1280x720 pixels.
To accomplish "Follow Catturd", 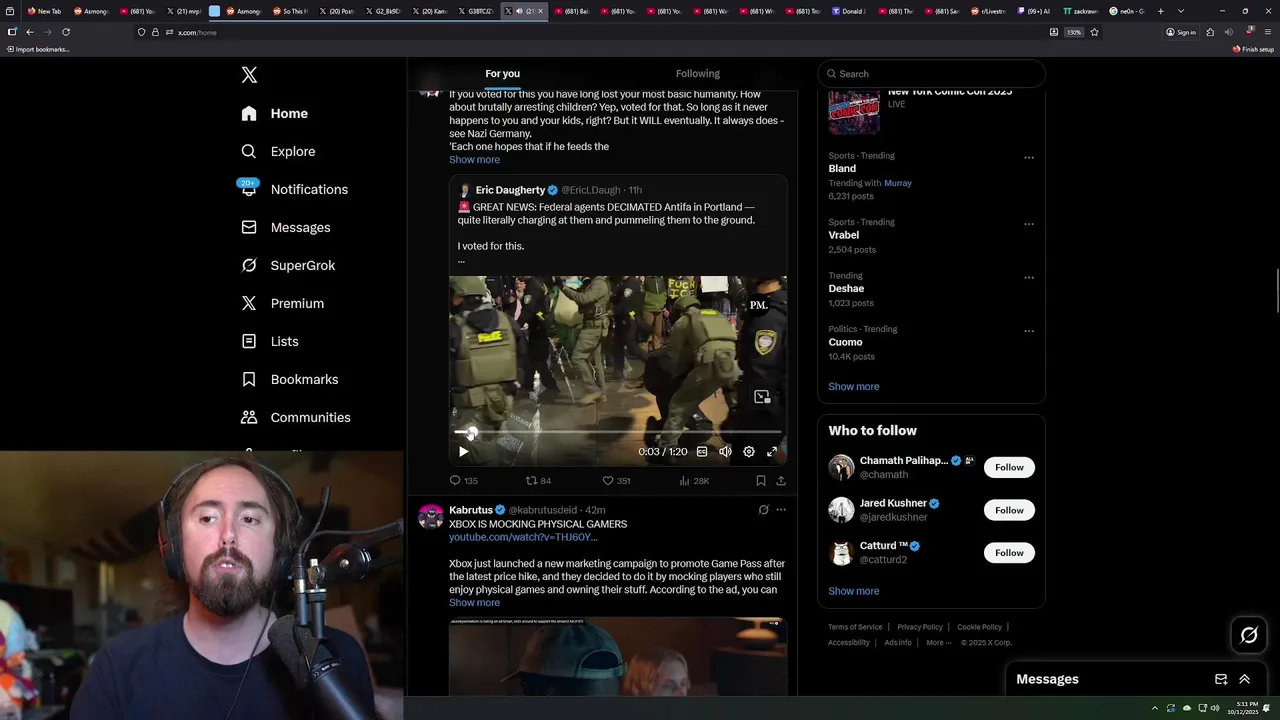I will click(x=1009, y=553).
